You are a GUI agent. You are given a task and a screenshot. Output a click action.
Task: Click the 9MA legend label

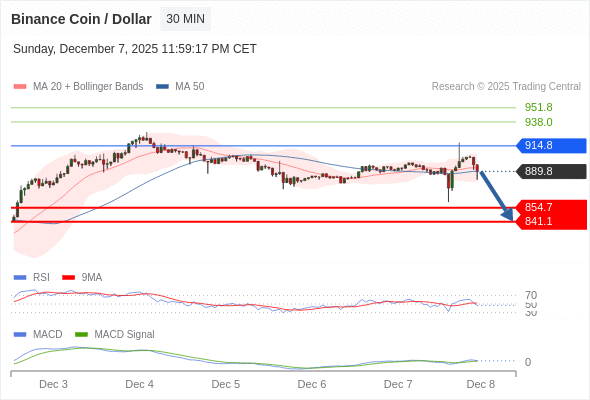point(92,278)
